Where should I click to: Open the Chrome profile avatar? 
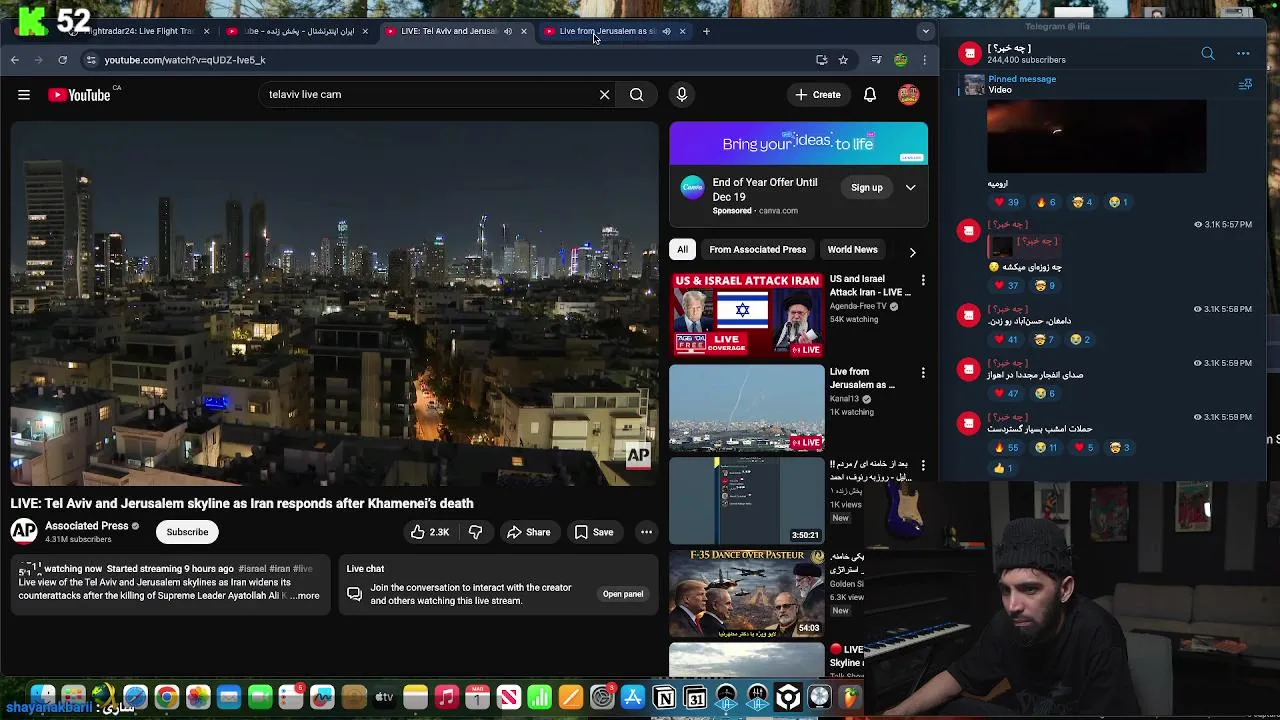click(x=901, y=60)
